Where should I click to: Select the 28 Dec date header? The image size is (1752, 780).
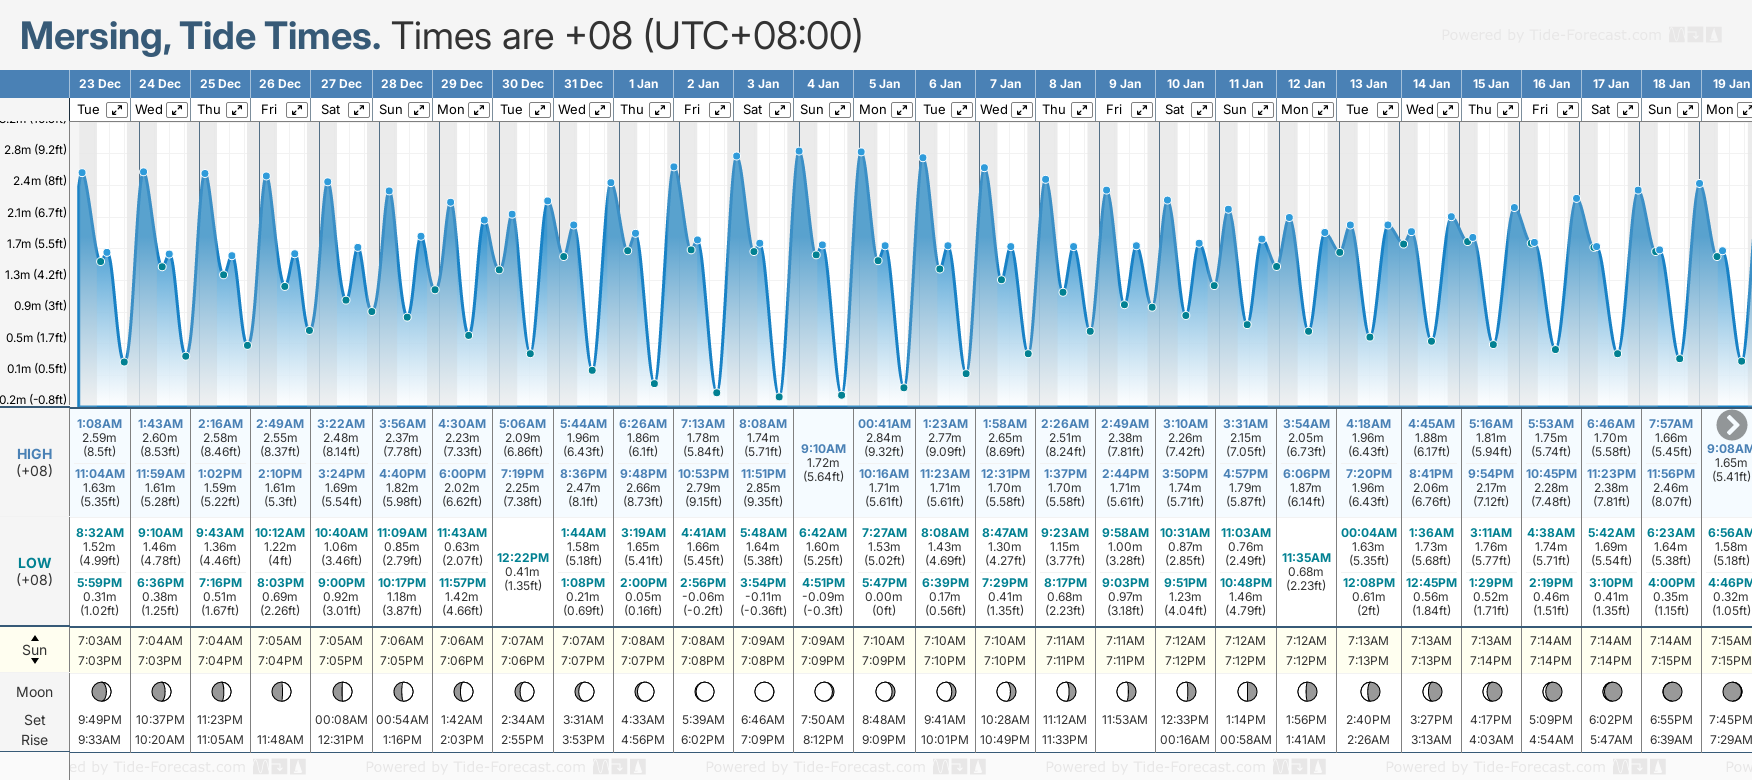(x=402, y=84)
